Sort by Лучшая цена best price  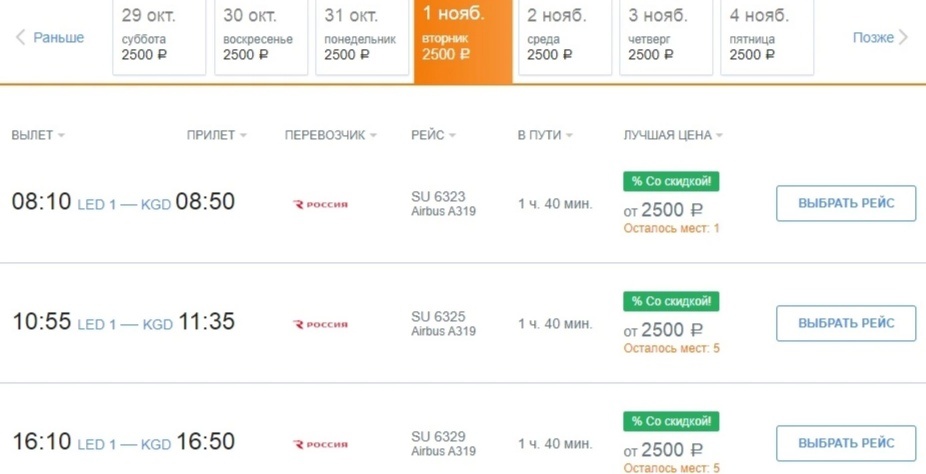[672, 135]
